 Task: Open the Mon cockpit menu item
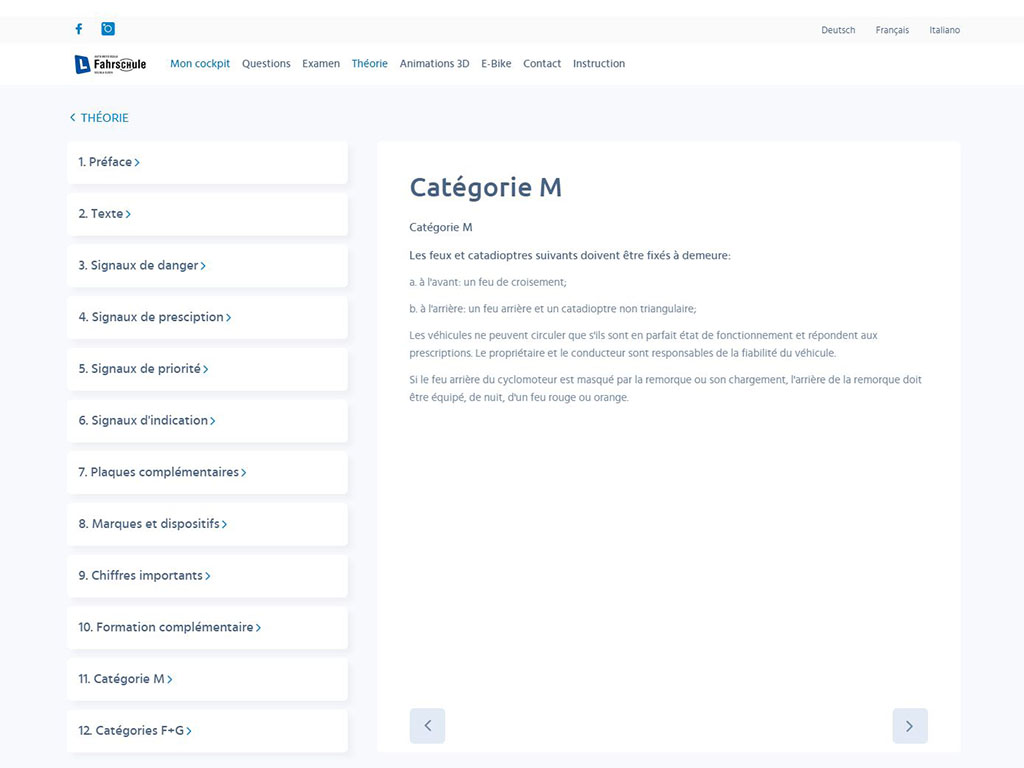click(200, 64)
